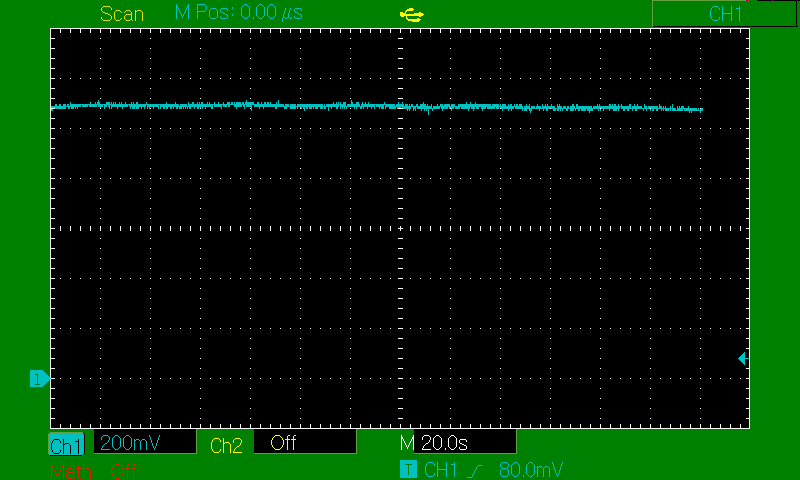Click the Ch2 Off status field
This screenshot has width=800, height=480.
coord(305,442)
